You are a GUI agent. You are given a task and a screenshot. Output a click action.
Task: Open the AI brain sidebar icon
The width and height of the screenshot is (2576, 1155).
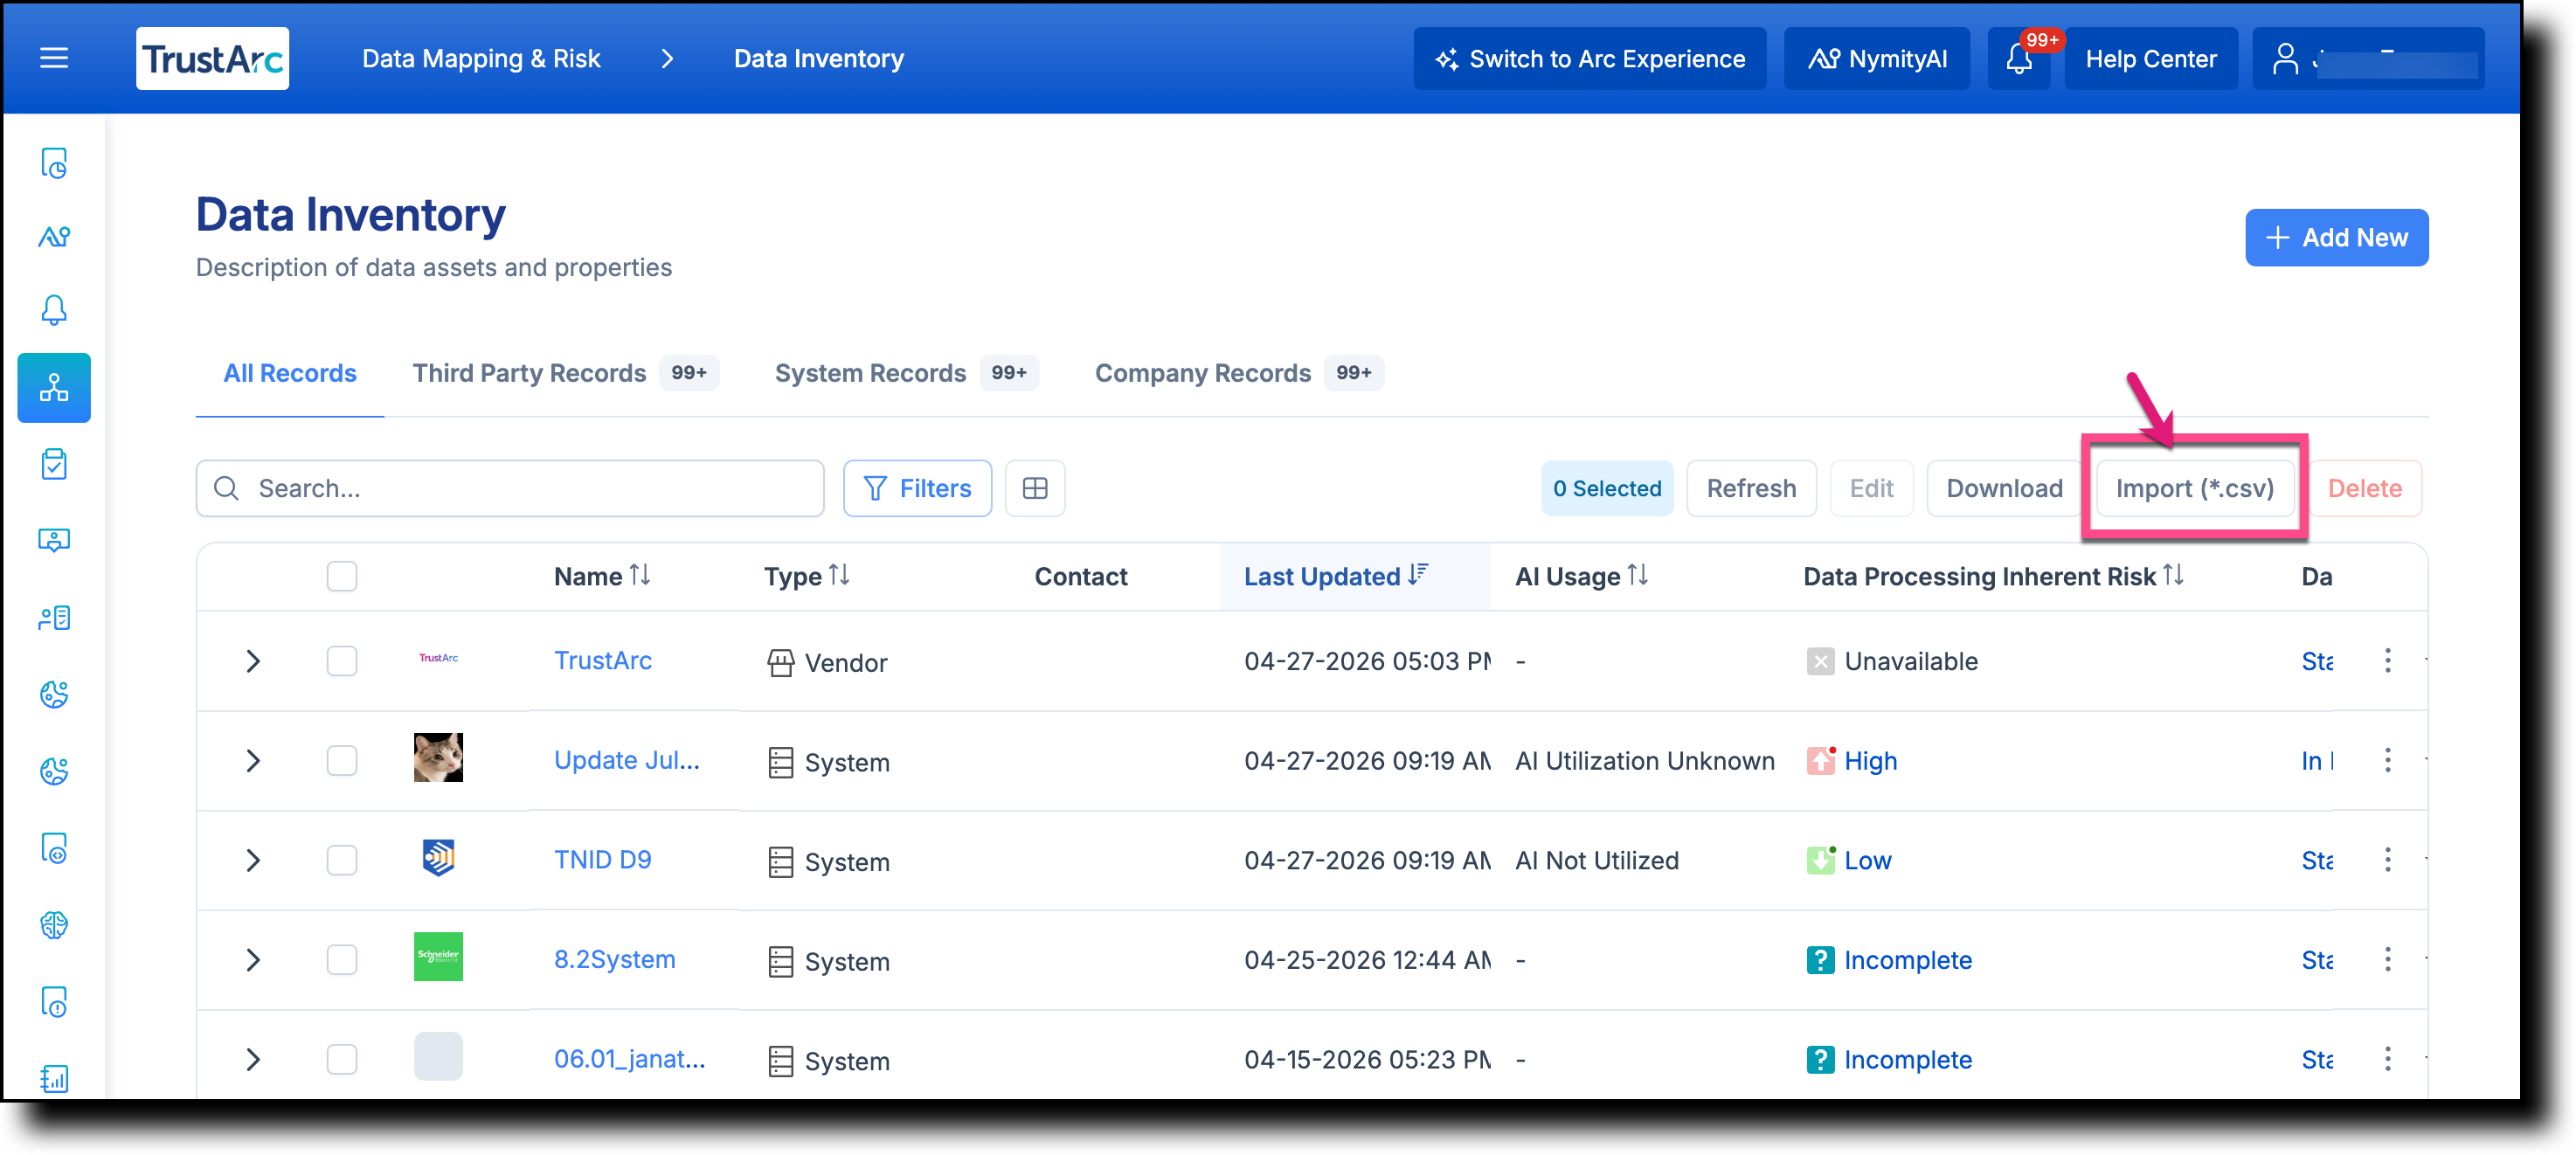pos(54,925)
